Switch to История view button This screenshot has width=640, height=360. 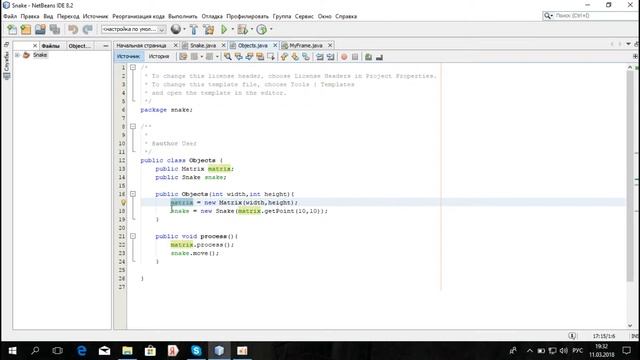(x=159, y=56)
